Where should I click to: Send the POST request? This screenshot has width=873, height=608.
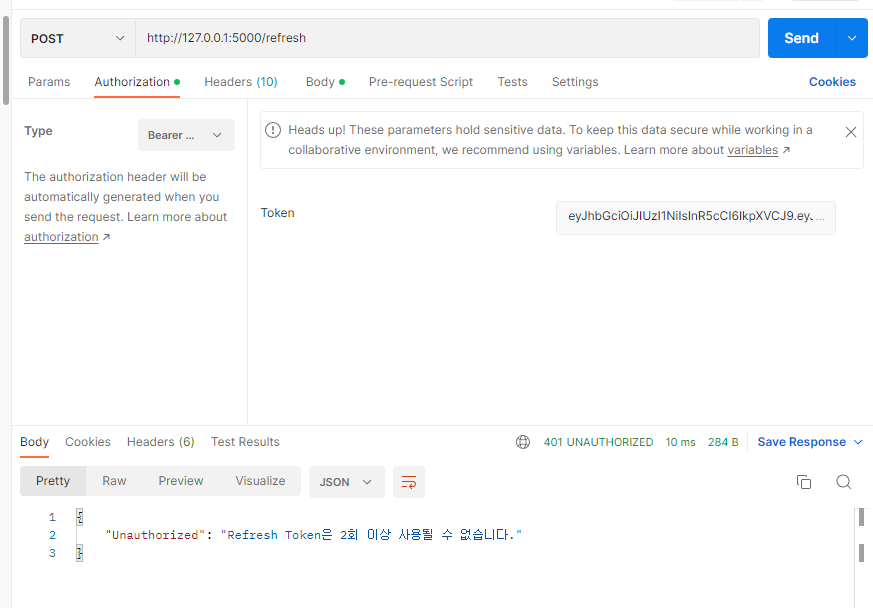[801, 38]
